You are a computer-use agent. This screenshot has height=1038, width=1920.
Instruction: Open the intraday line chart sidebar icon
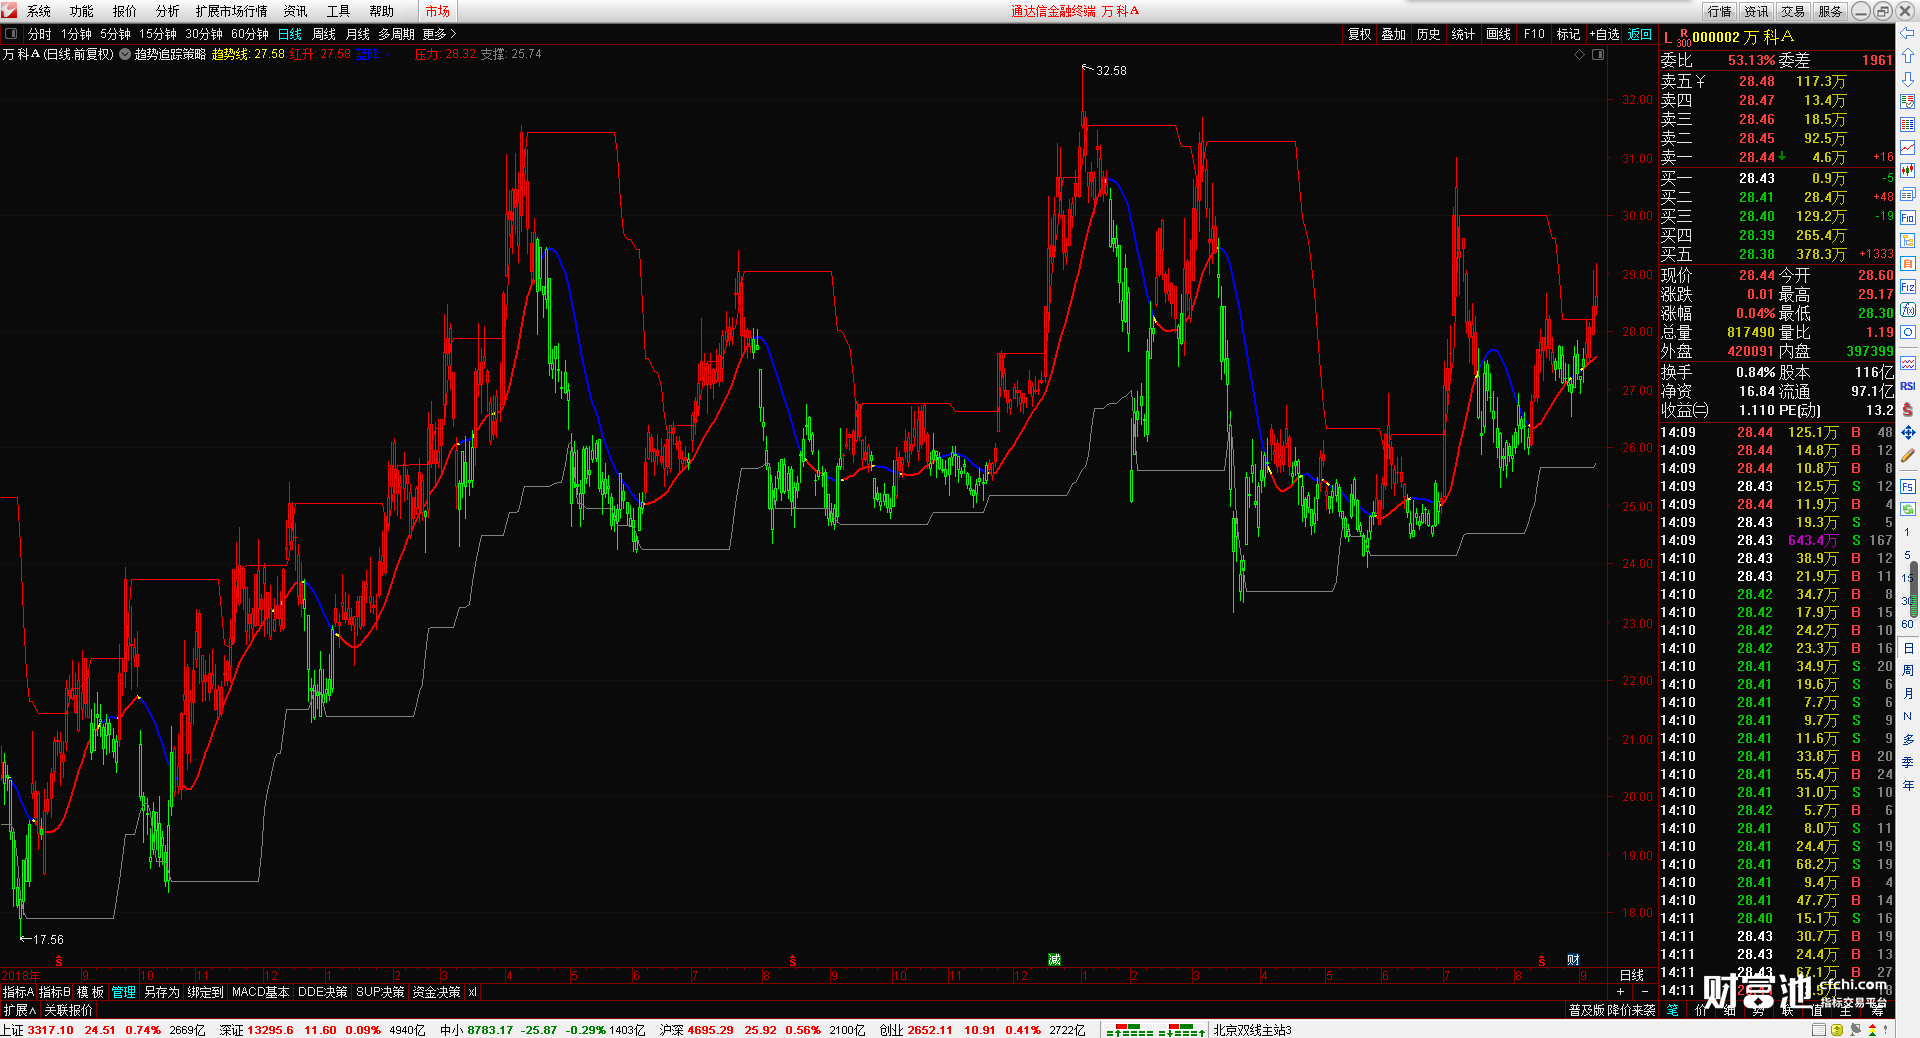1908,148
